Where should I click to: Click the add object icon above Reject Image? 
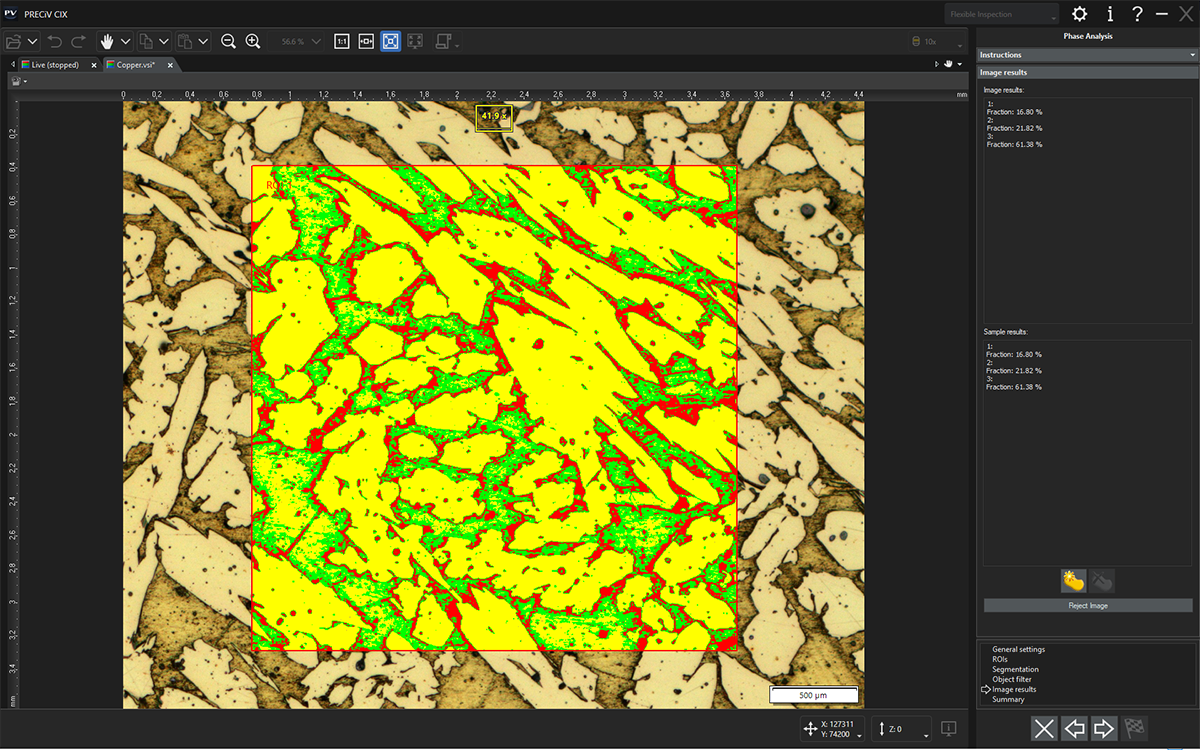click(x=1073, y=580)
